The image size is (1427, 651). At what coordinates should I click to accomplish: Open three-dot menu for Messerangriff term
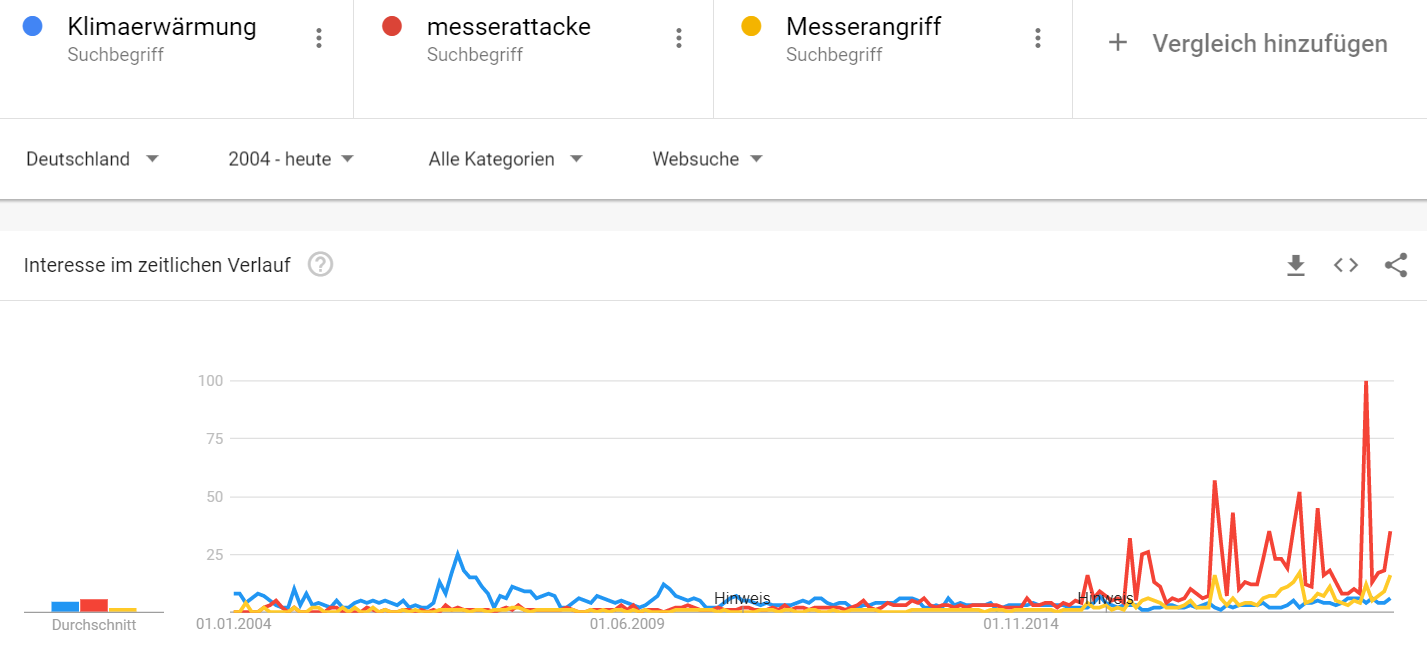(1038, 38)
